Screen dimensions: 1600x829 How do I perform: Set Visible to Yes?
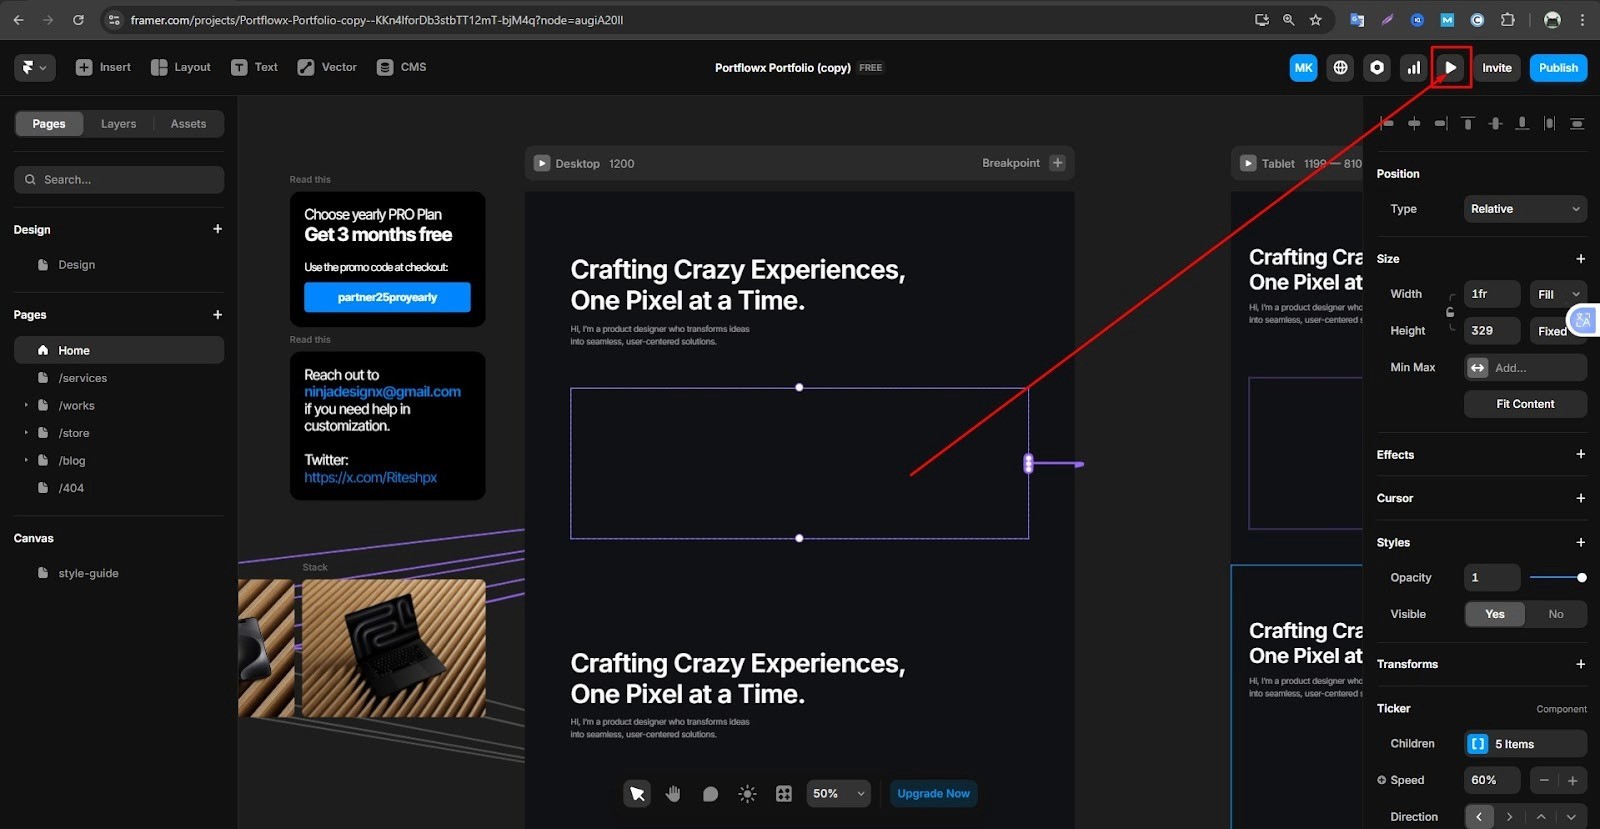pos(1495,614)
